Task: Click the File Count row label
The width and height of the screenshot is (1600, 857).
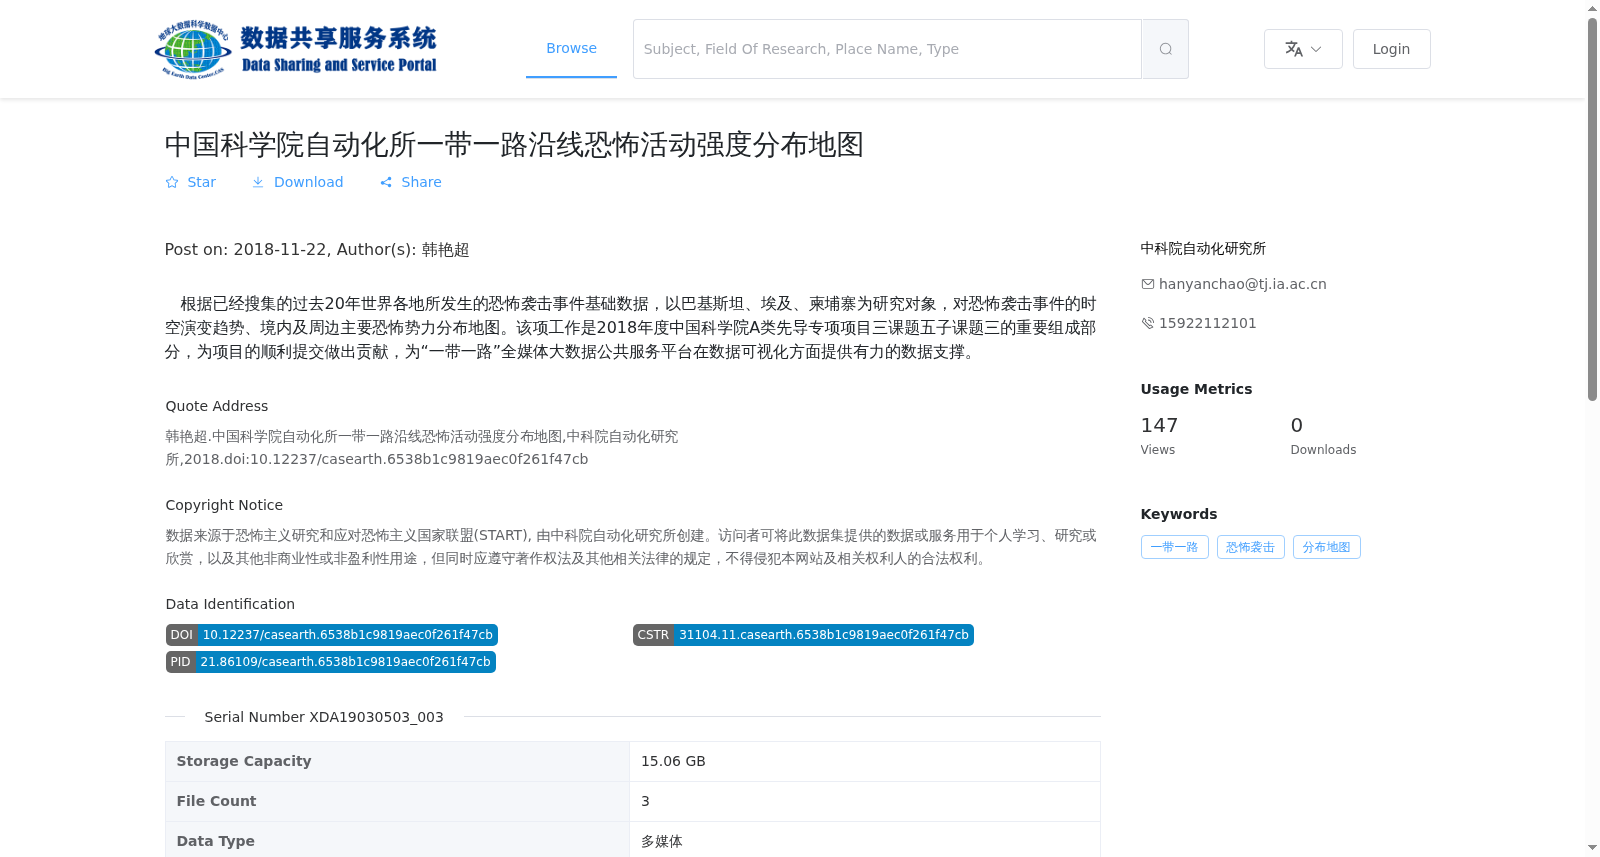Action: (216, 801)
